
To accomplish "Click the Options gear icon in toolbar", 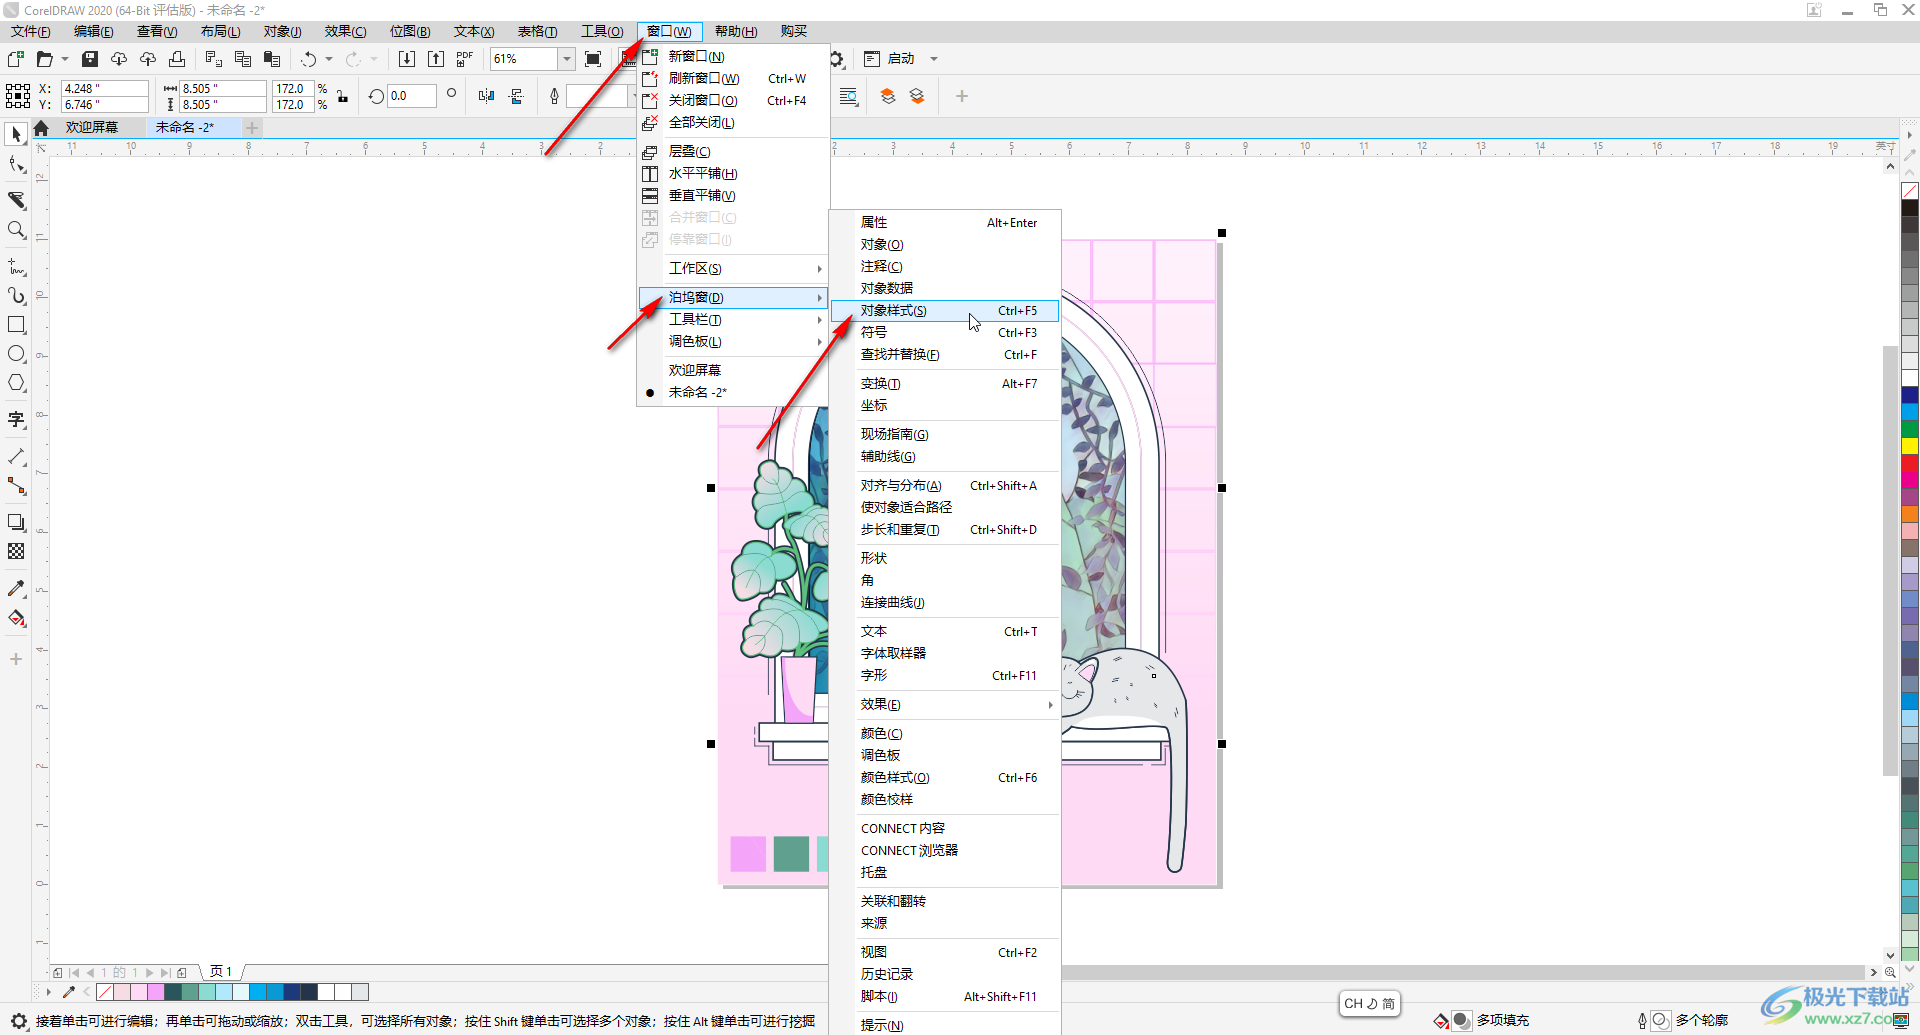I will coord(837,59).
